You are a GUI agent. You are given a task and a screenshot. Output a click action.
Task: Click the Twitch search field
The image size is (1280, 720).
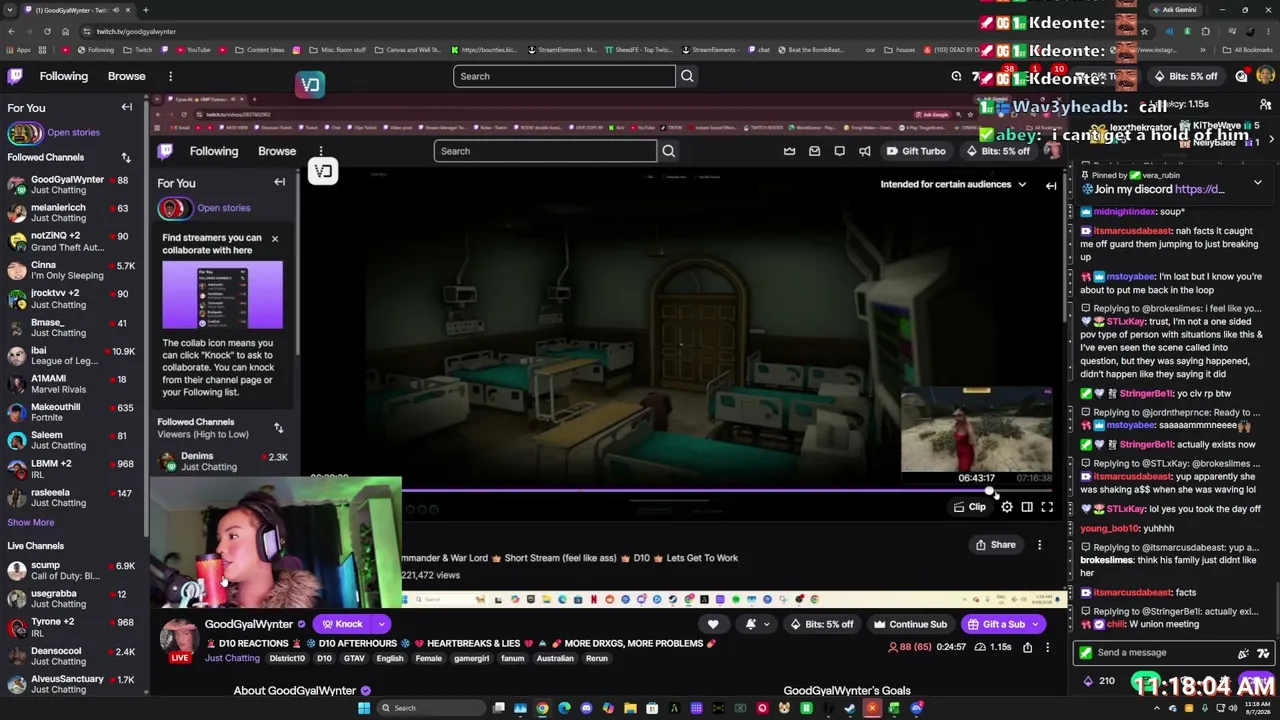(x=564, y=76)
